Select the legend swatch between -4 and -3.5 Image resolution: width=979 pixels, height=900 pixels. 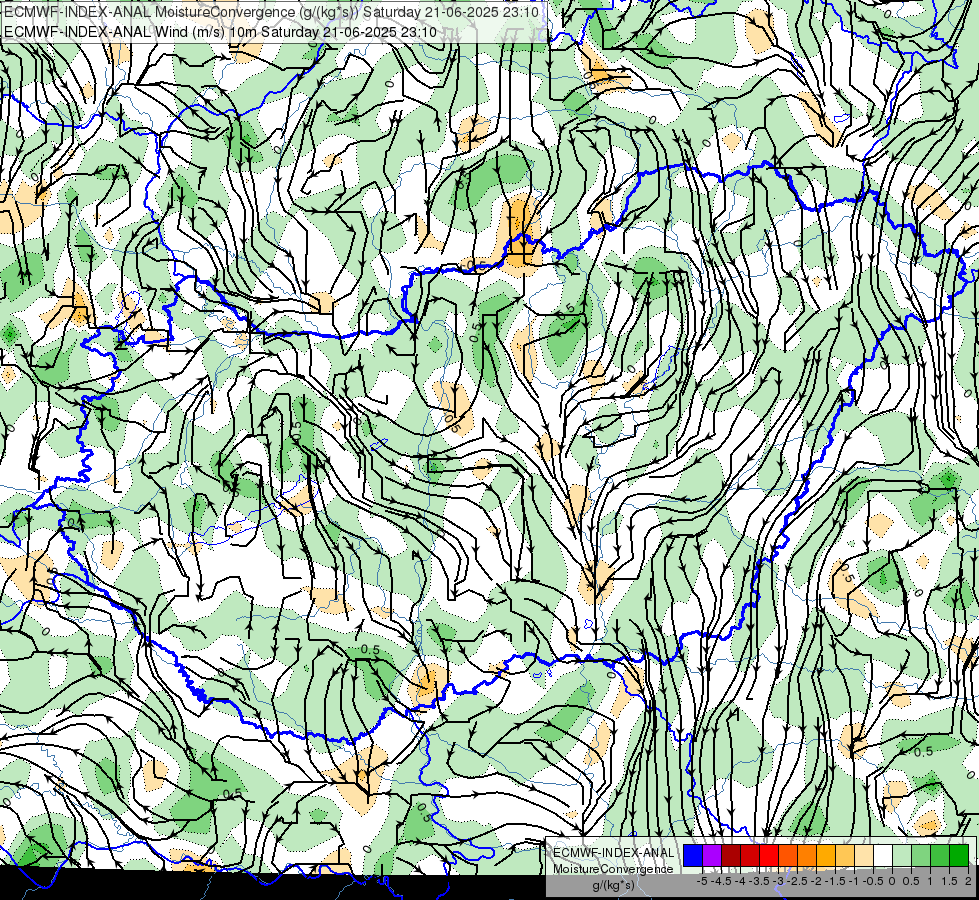point(750,856)
